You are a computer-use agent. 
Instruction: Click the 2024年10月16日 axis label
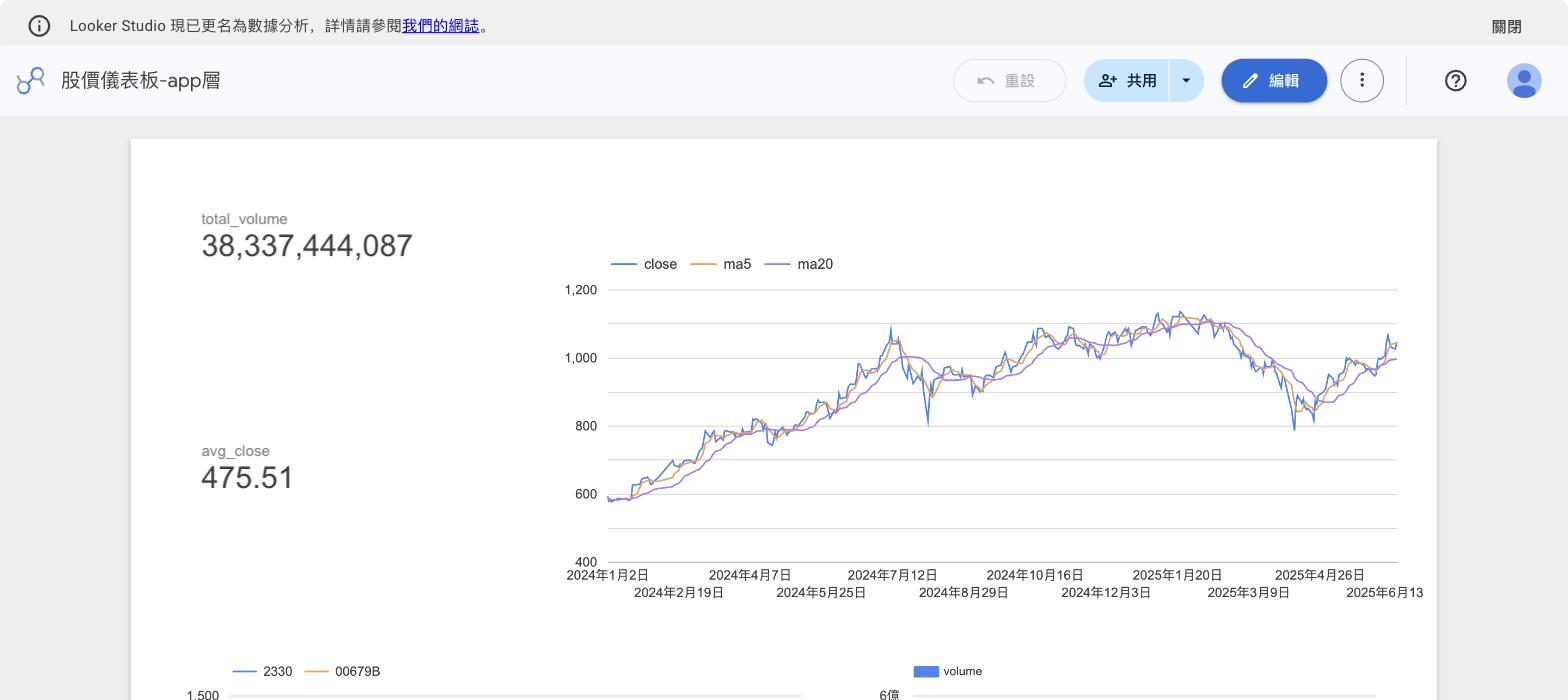pos(1035,575)
